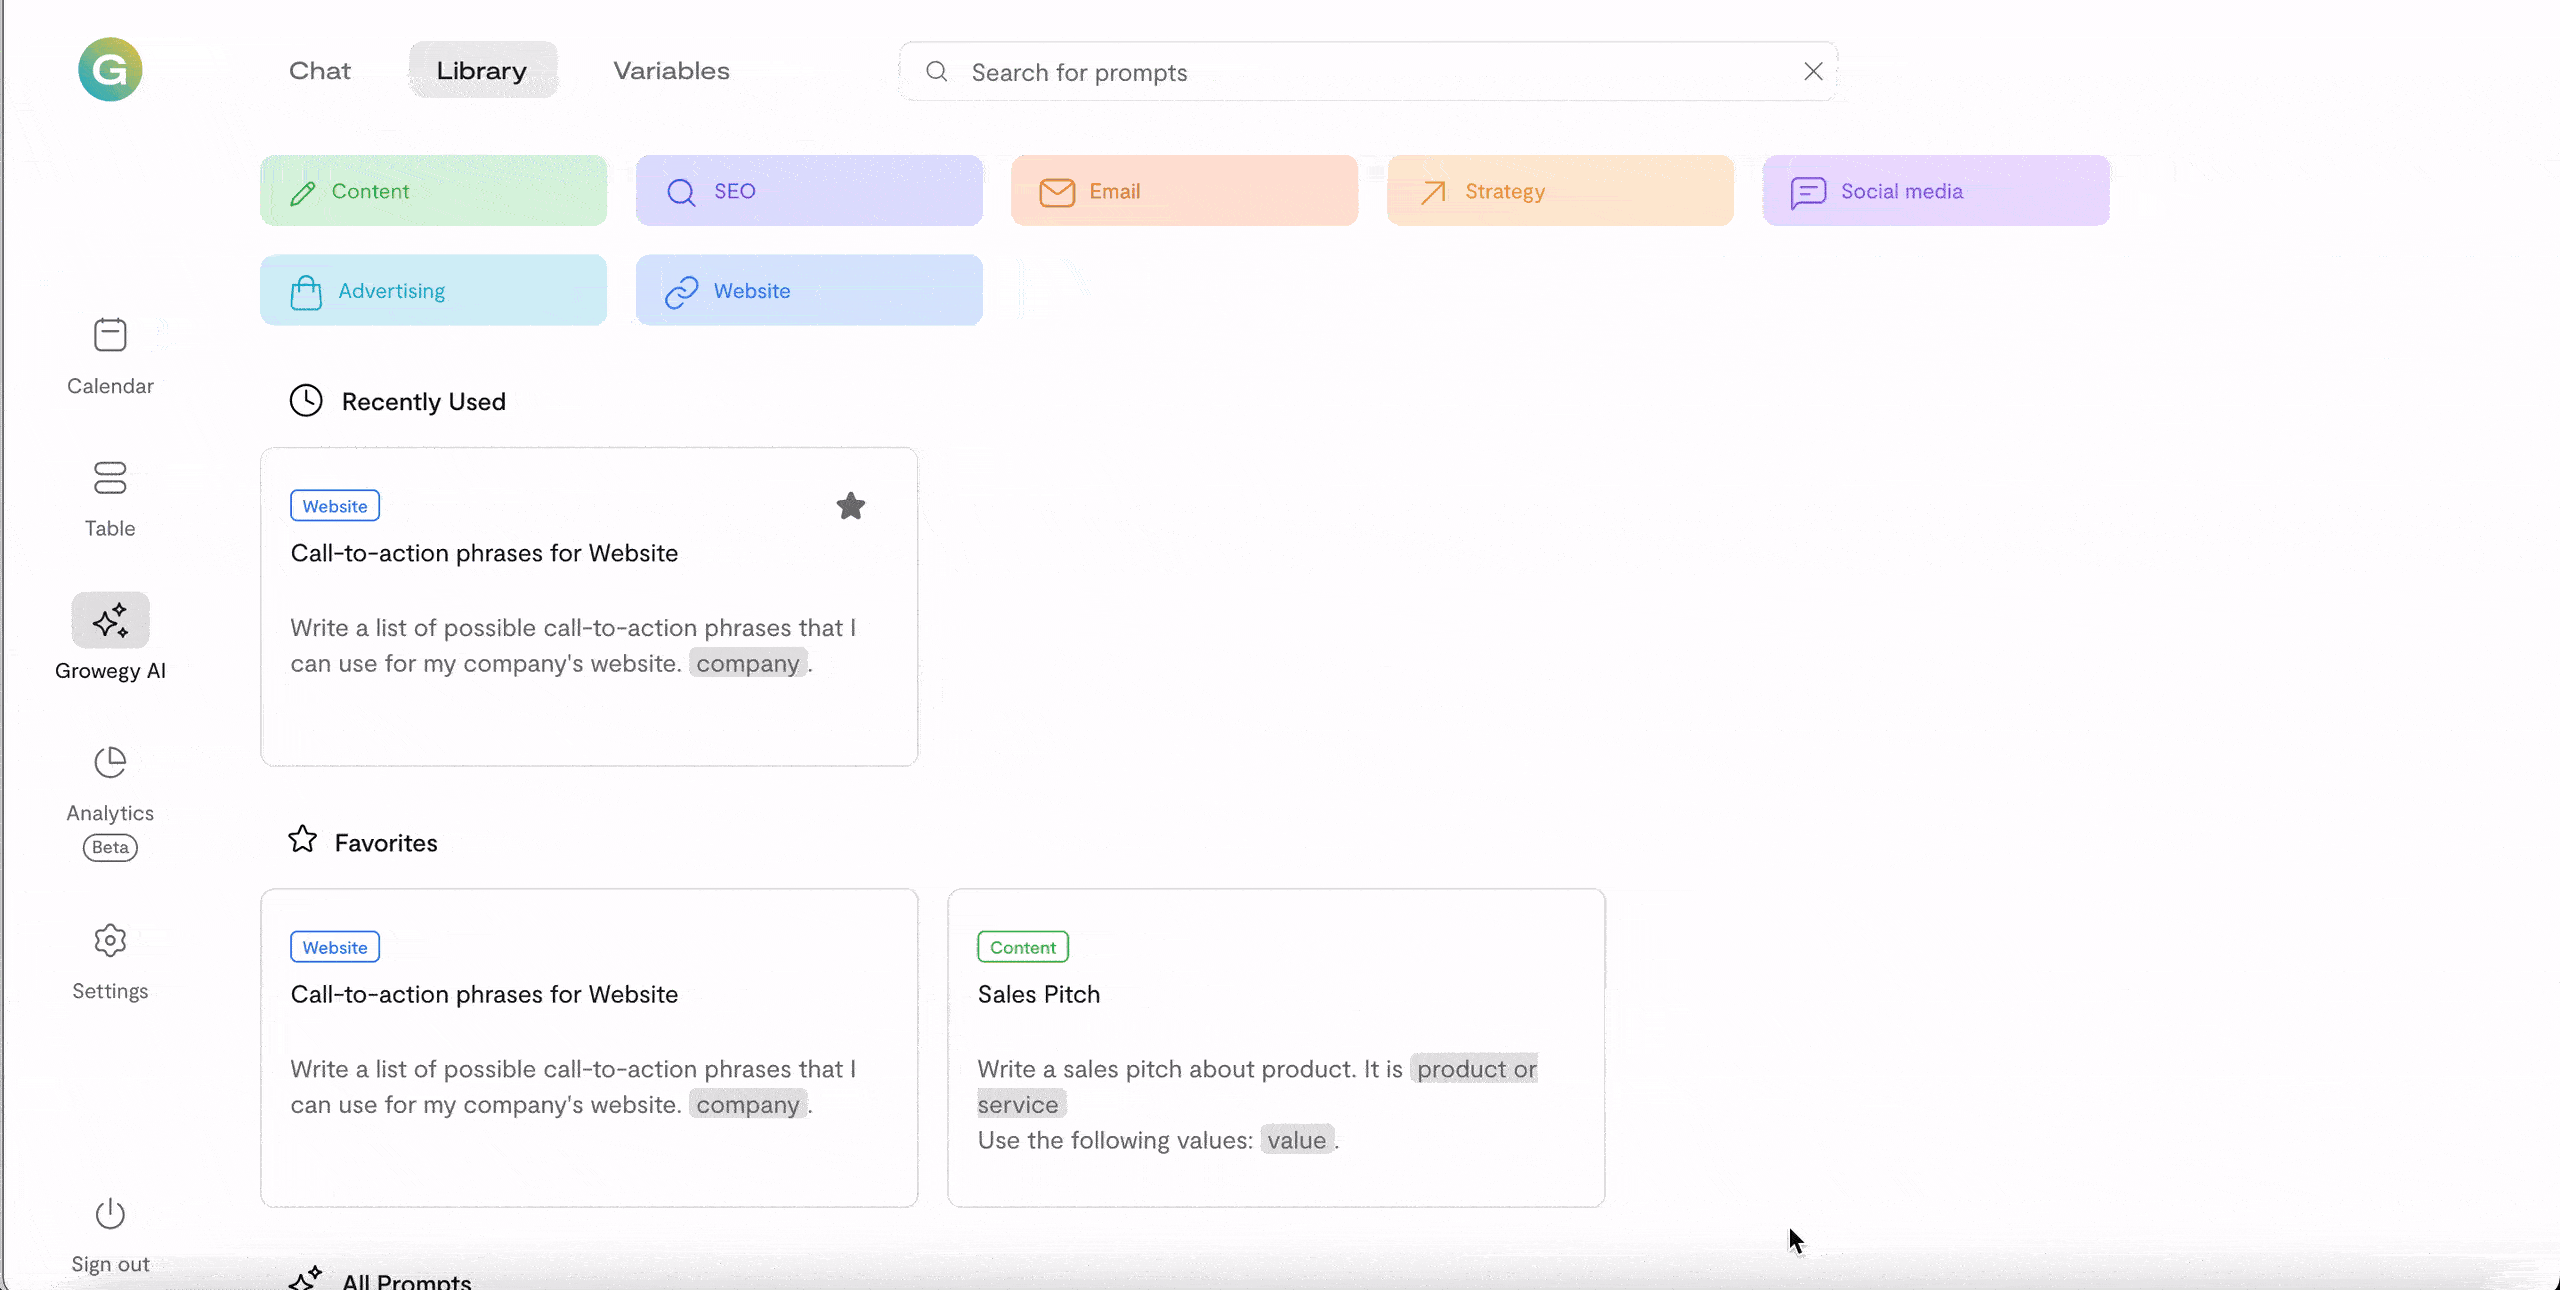This screenshot has height=1290, width=2560.
Task: Unfavorite the recently used Website prompt star
Action: [850, 506]
